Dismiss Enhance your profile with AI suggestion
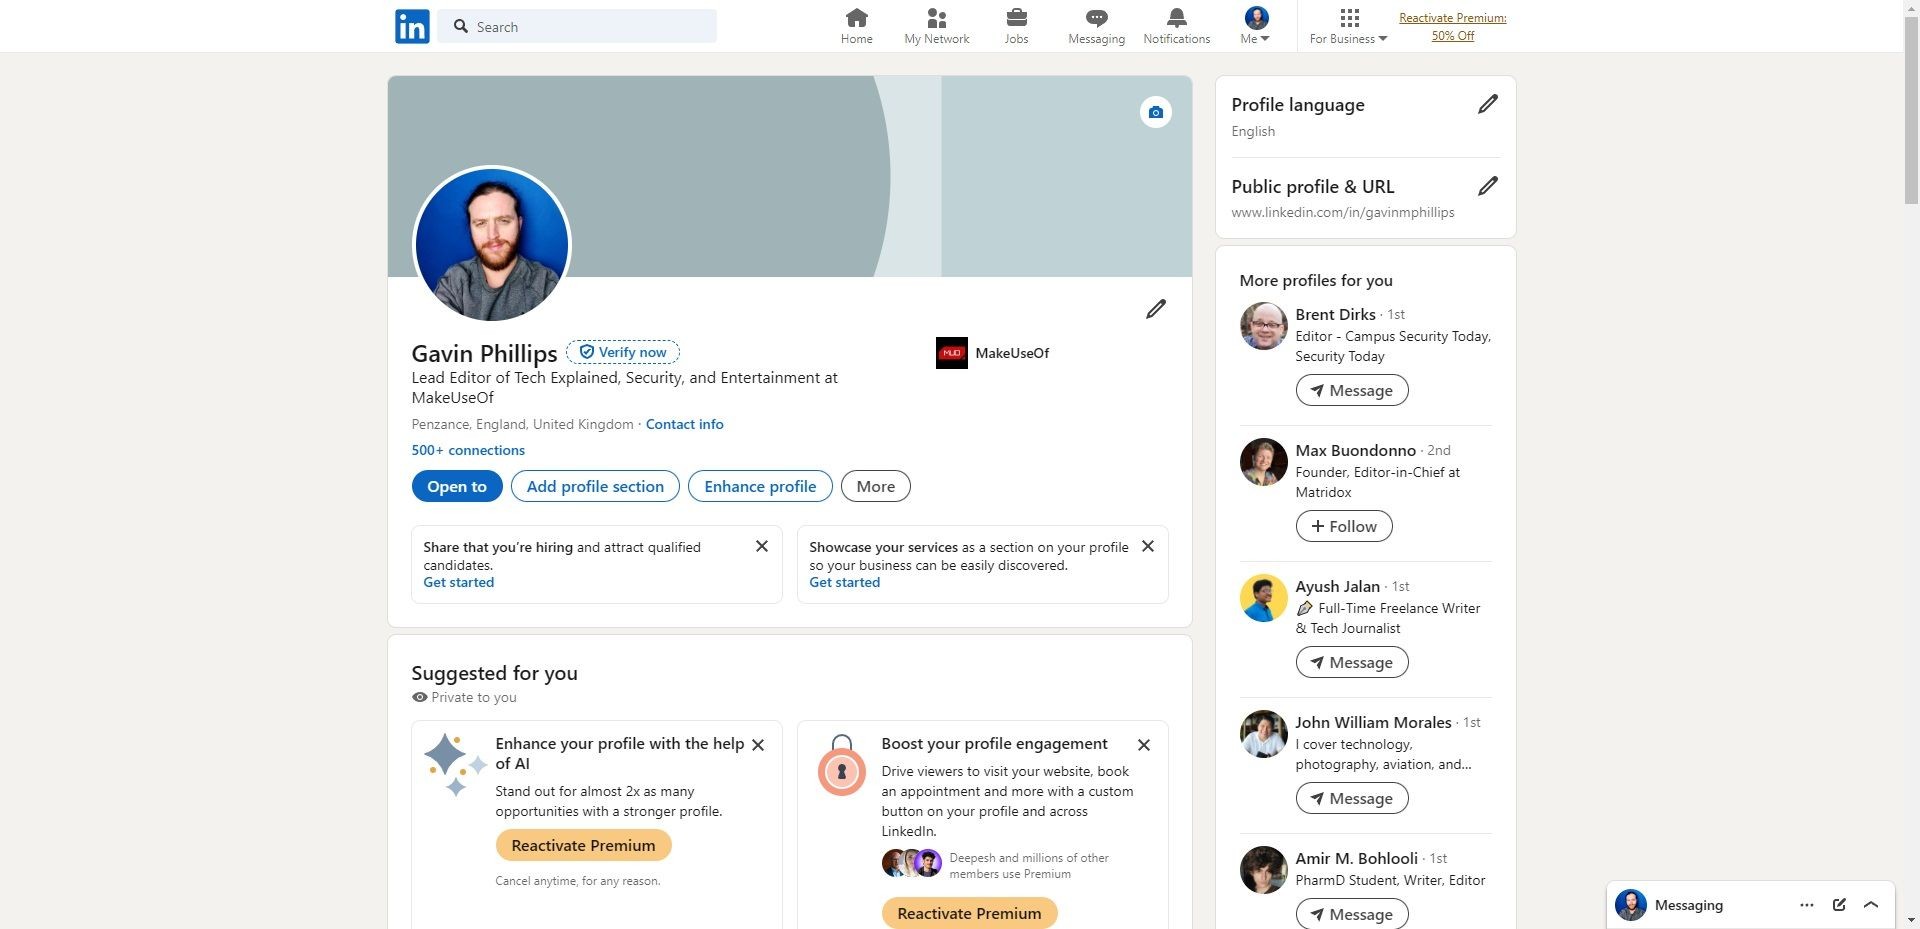Viewport: 1920px width, 929px height. click(758, 745)
